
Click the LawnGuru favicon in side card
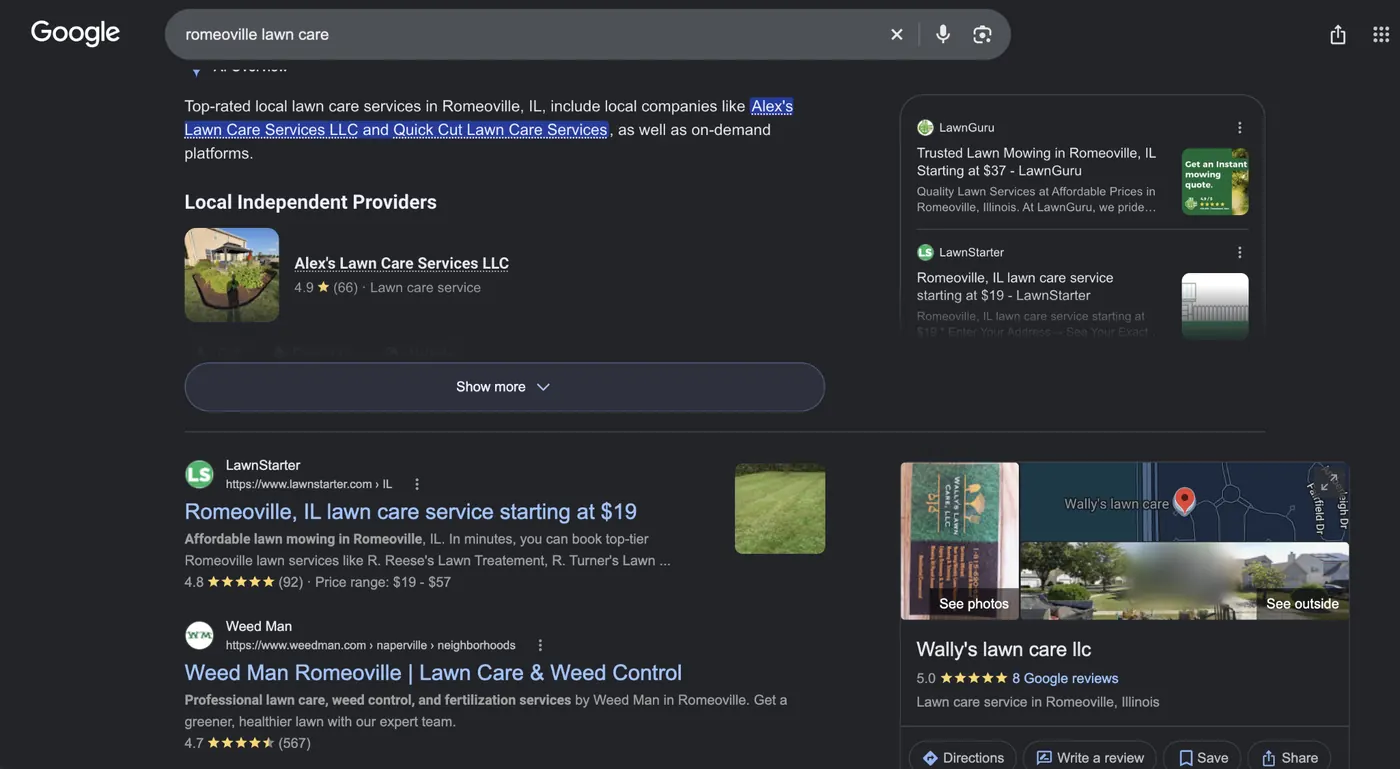(x=925, y=128)
